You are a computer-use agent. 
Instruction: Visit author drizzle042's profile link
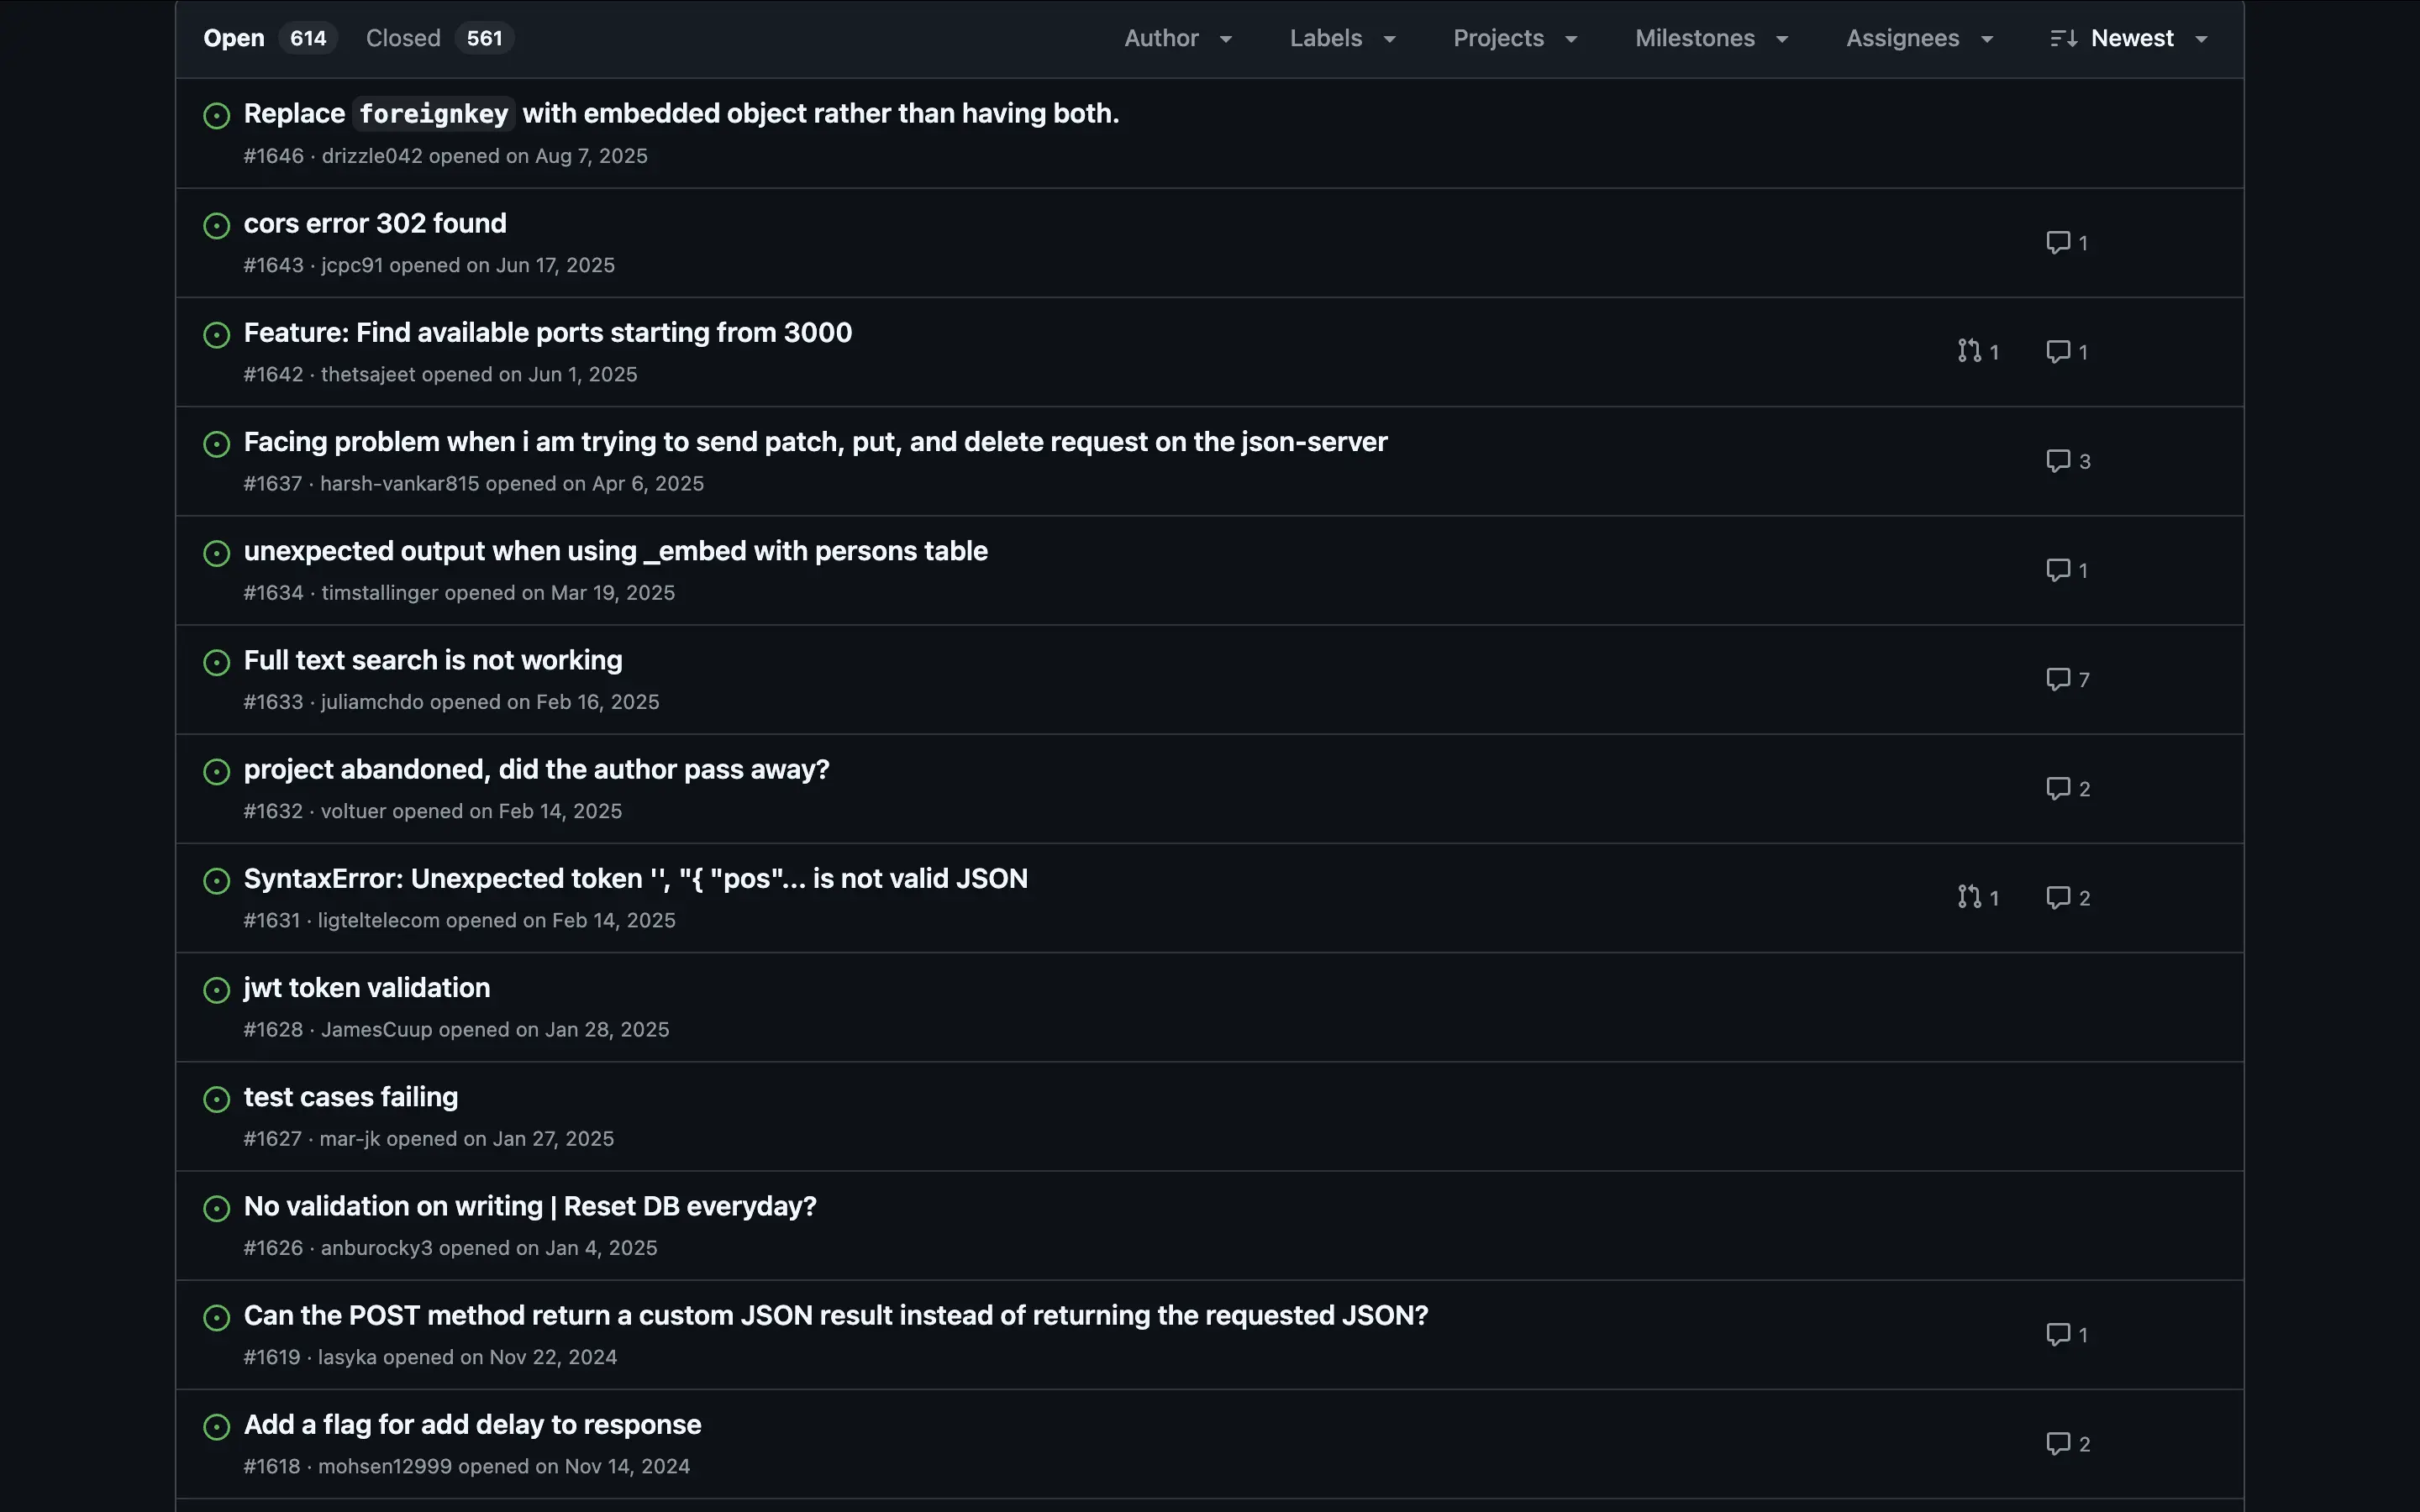(x=371, y=157)
